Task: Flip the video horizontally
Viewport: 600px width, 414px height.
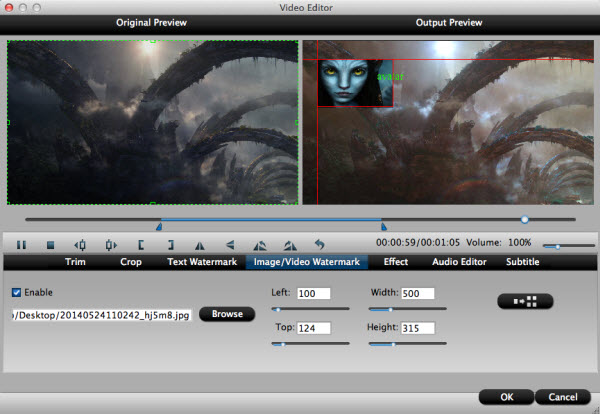Action: point(200,245)
